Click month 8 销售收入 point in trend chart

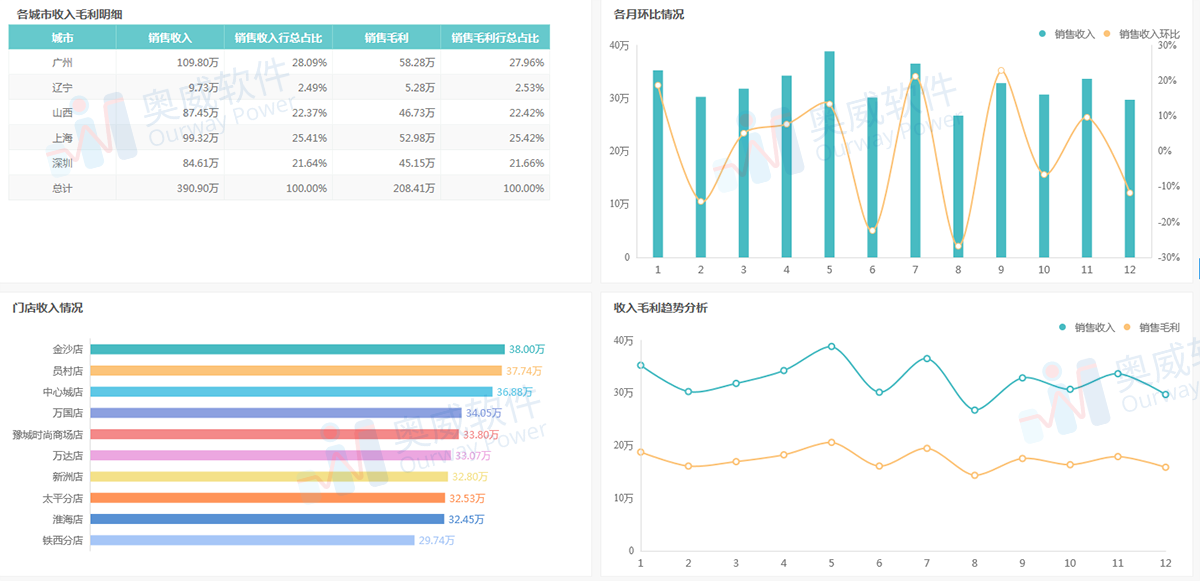pos(974,410)
